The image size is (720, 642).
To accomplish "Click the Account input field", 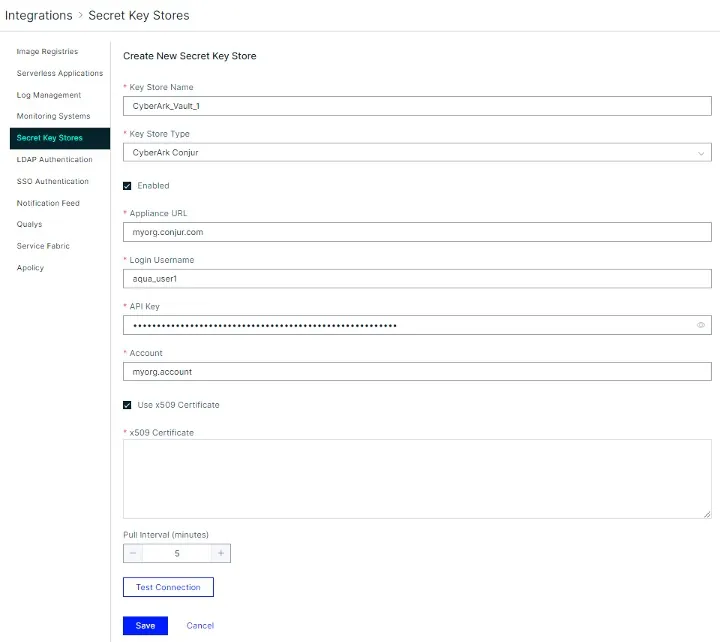I will [417, 372].
